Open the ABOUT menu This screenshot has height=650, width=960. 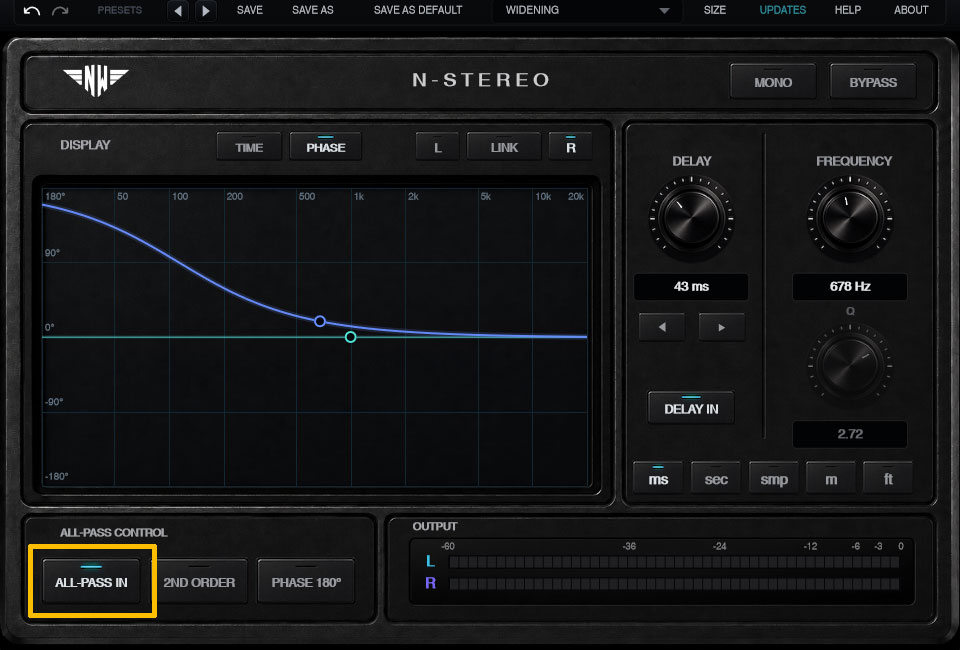point(911,10)
